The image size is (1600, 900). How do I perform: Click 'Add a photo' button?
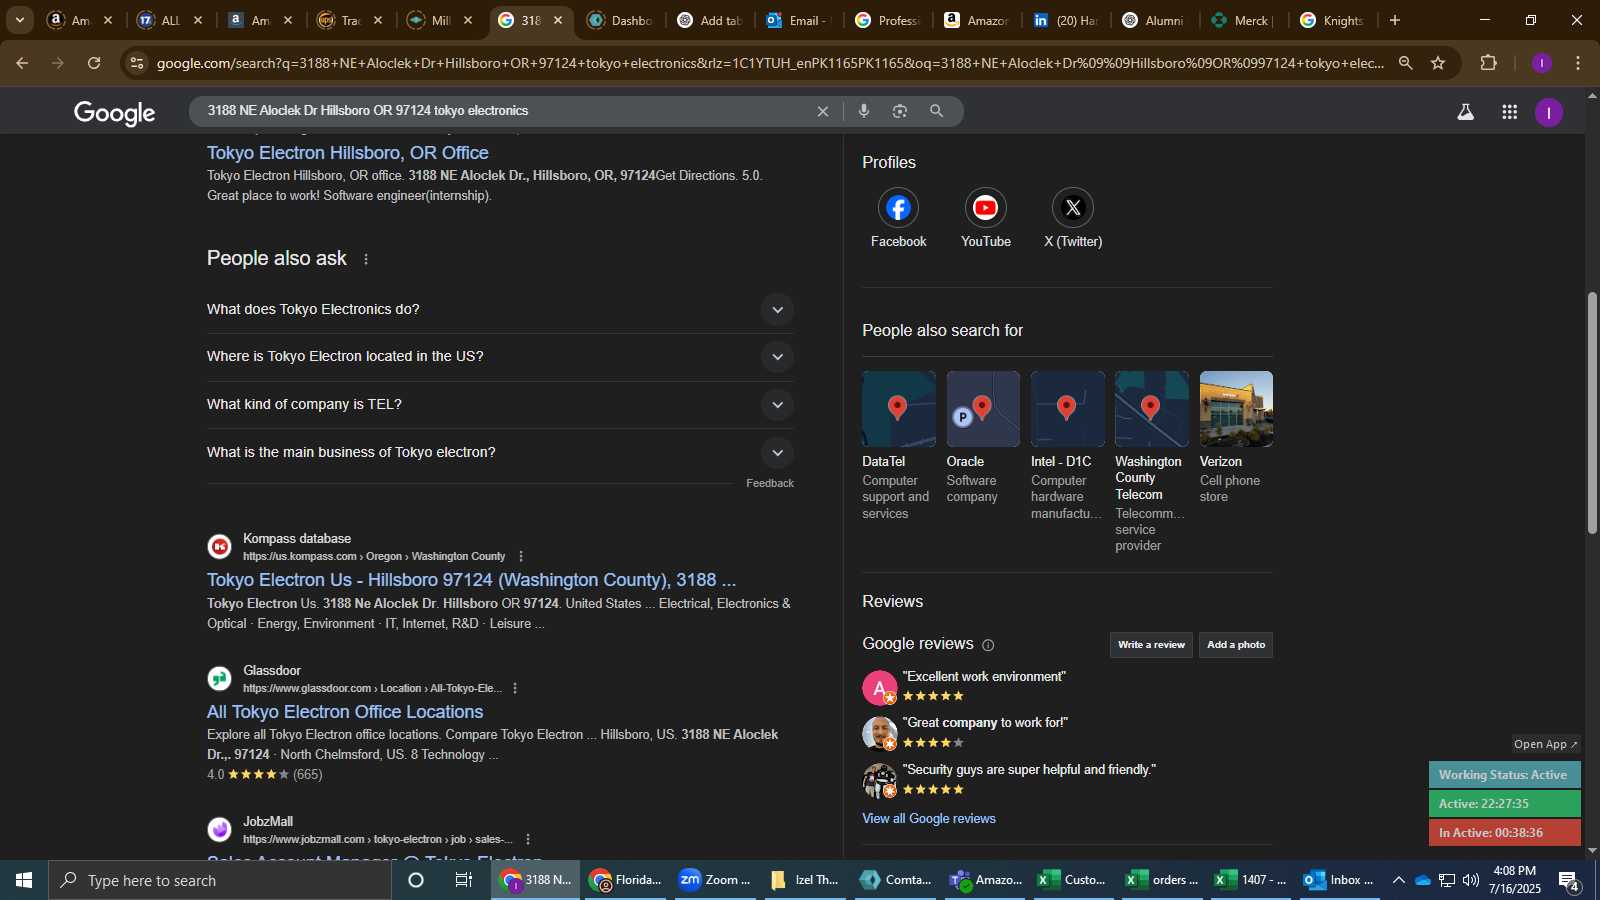1236,645
